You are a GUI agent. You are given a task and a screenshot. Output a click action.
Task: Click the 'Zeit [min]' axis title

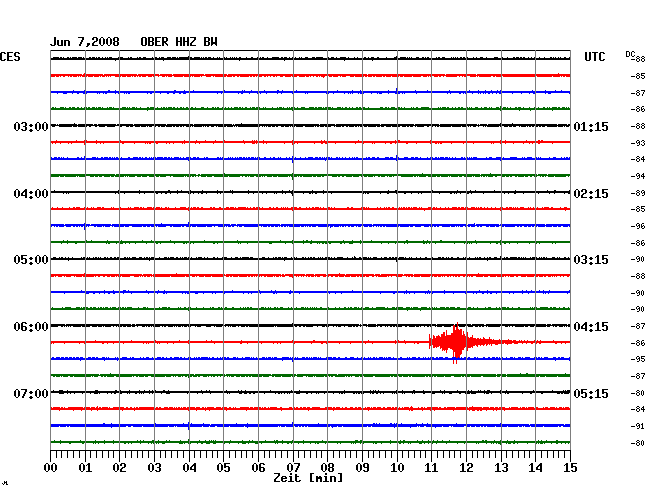[308, 478]
